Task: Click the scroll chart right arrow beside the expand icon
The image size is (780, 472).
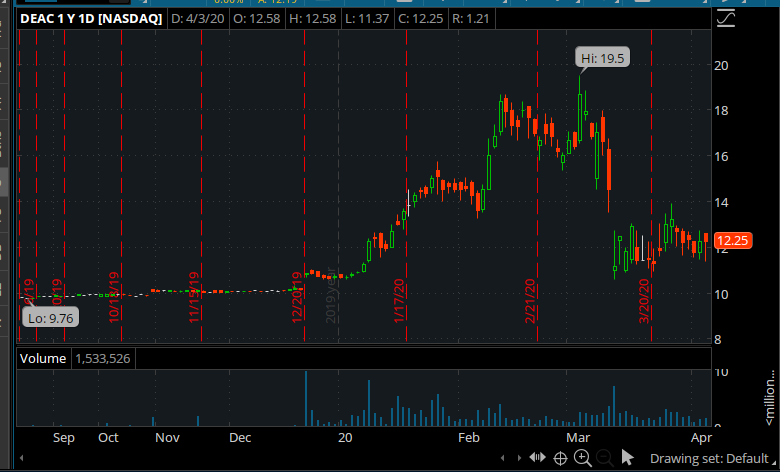Action: [x=519, y=458]
